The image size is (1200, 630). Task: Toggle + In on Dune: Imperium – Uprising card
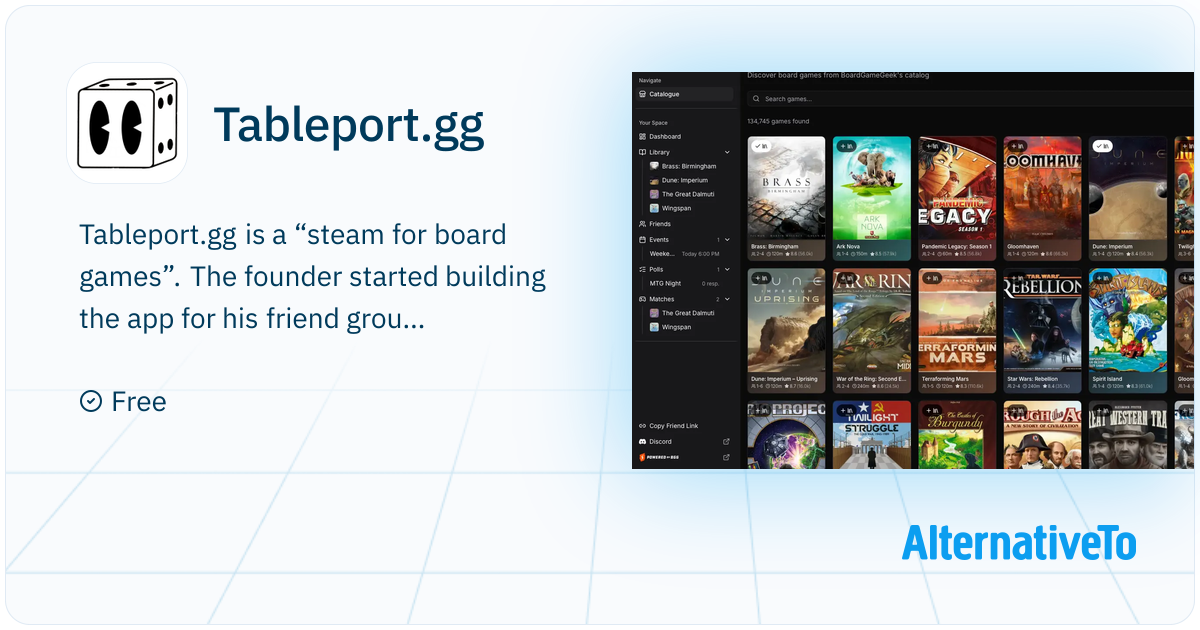click(x=760, y=278)
